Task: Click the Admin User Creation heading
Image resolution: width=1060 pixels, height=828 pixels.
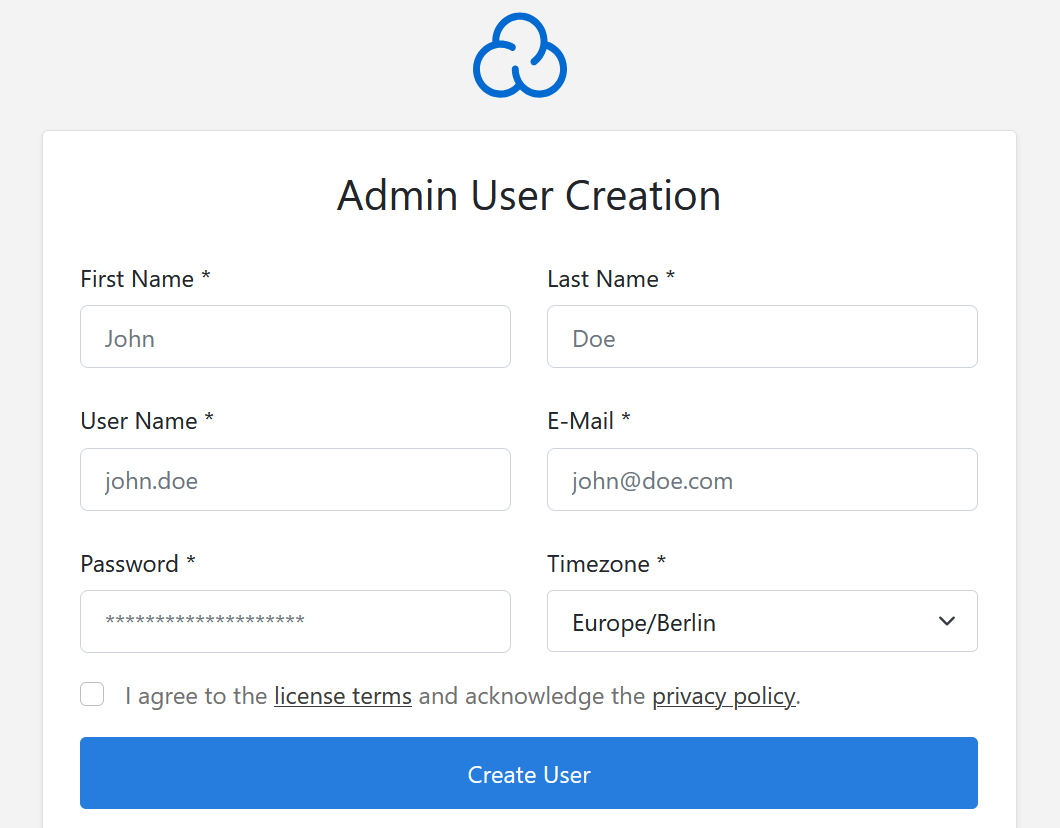Action: point(529,196)
